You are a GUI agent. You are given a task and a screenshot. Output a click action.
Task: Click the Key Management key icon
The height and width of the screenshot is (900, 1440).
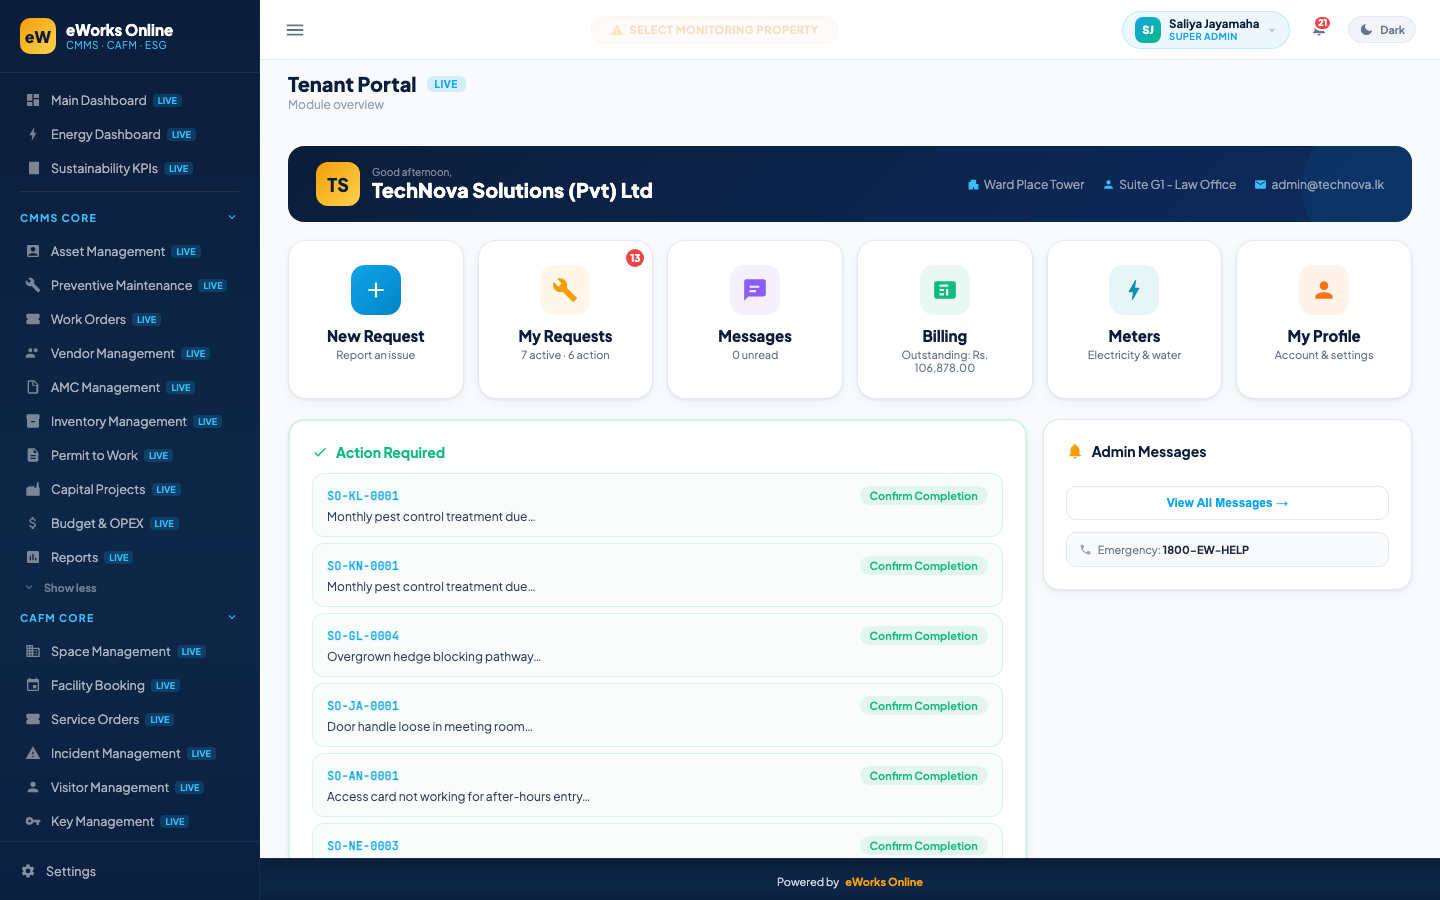coord(33,821)
